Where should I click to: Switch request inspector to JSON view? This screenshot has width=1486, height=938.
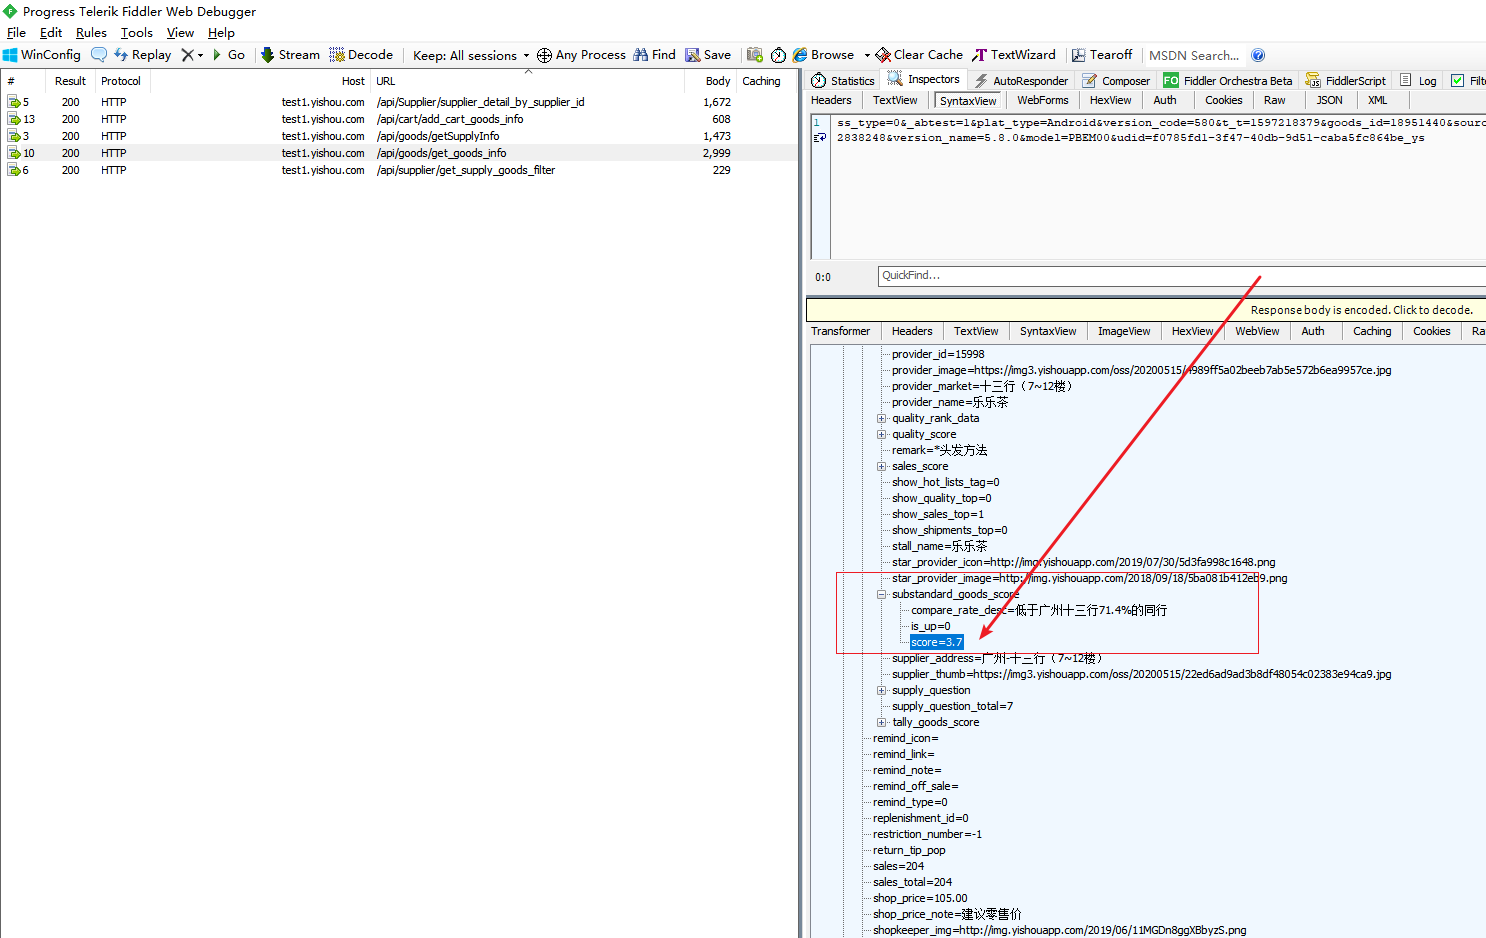[1329, 100]
